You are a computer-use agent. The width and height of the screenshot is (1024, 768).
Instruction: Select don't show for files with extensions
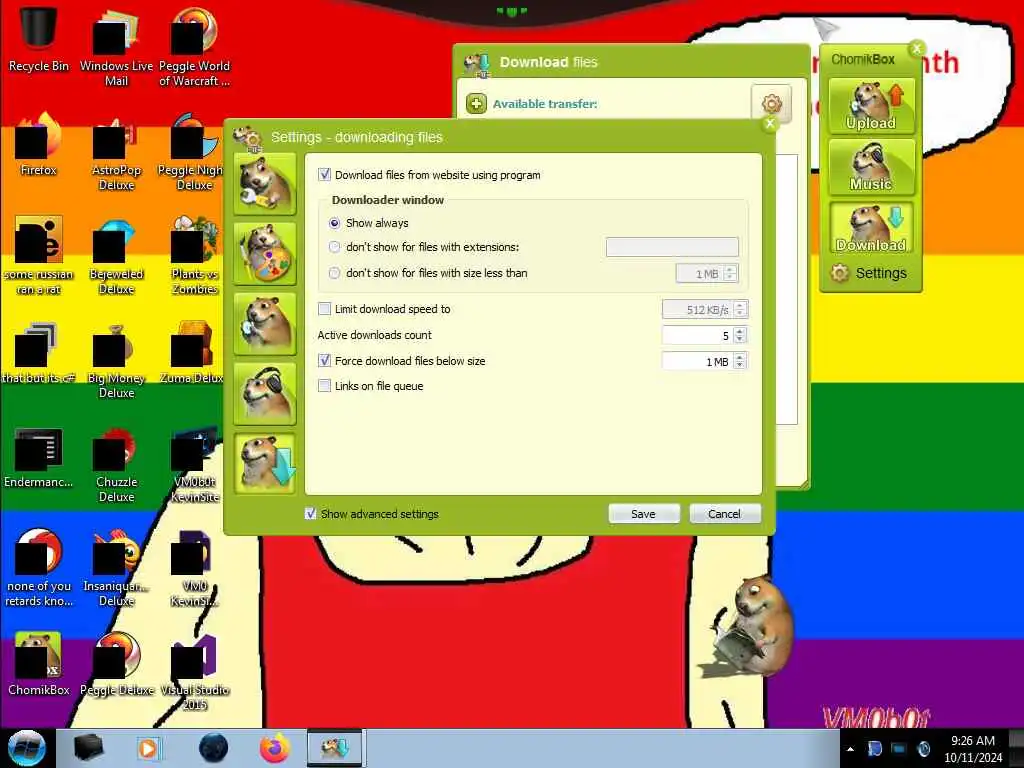click(x=334, y=247)
